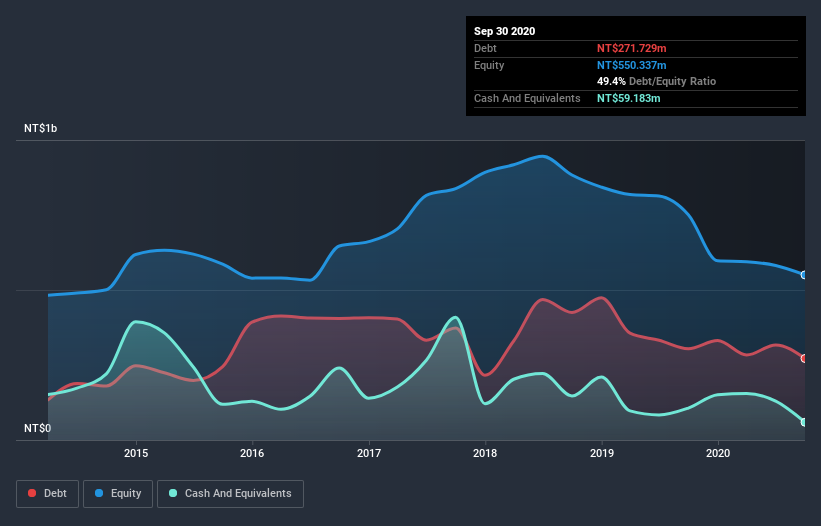
Task: Click the Cash And Equivalents tooltip row label
Action: pyautogui.click(x=527, y=98)
